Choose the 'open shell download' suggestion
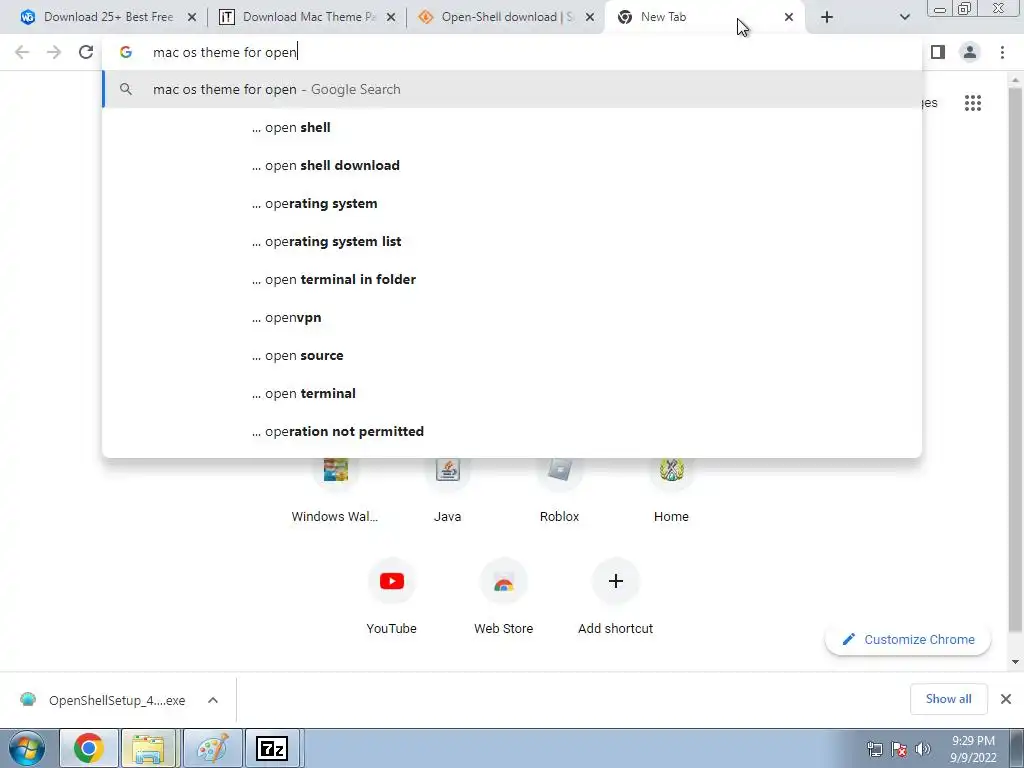Viewport: 1024px width, 768px height. [512, 165]
